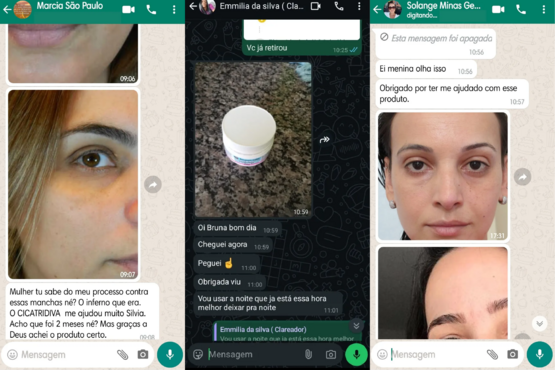
Task: Open Solange's face photo sent at 17:31
Action: [443, 176]
